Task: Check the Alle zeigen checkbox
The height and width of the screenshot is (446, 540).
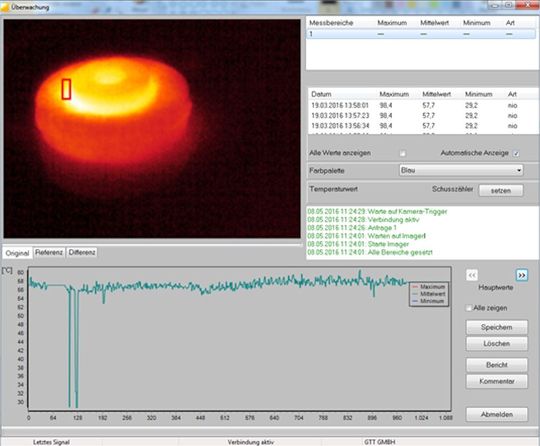Action: 469,308
